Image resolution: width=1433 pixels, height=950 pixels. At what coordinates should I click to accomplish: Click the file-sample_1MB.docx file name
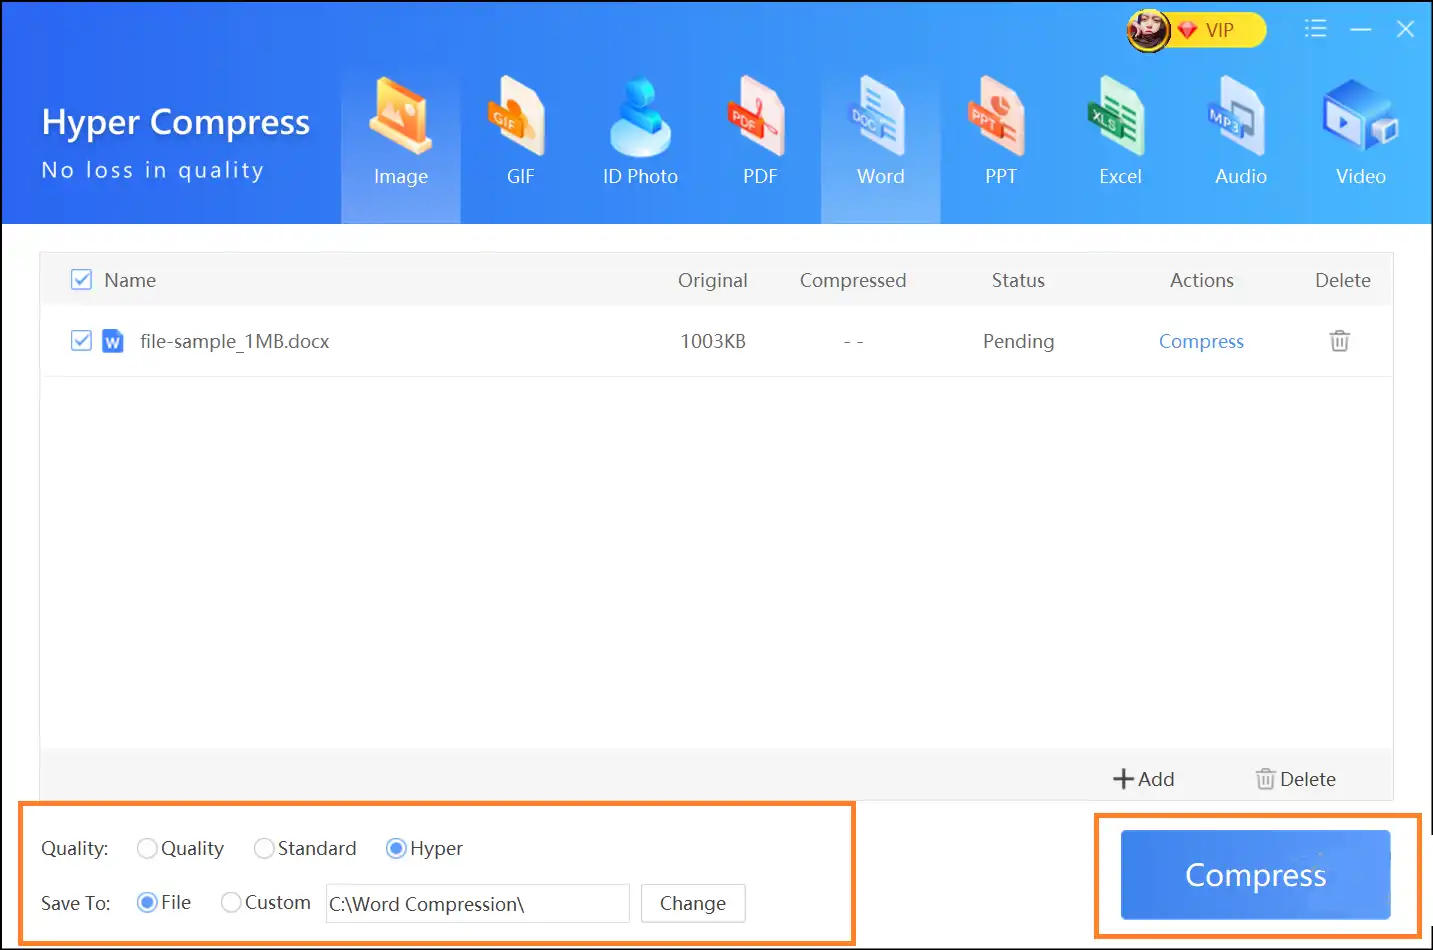(x=234, y=341)
